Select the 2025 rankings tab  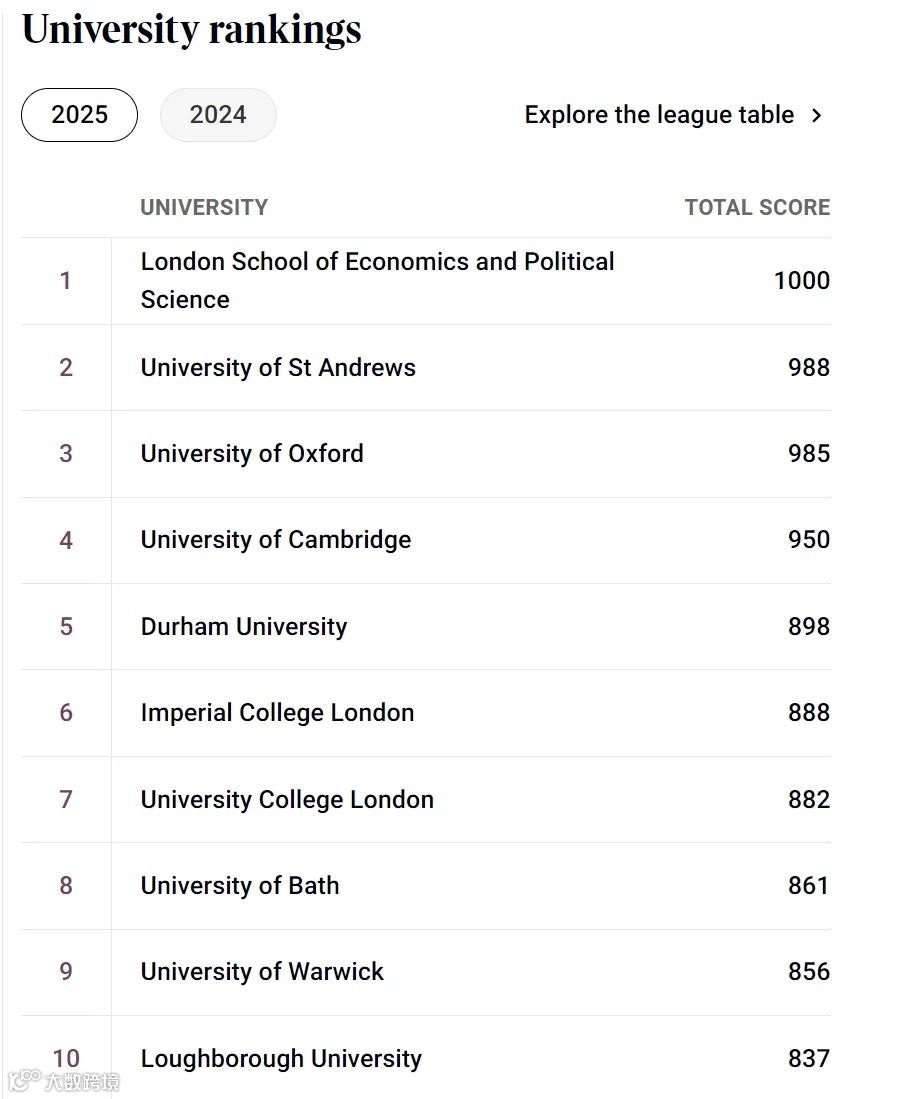(x=79, y=115)
